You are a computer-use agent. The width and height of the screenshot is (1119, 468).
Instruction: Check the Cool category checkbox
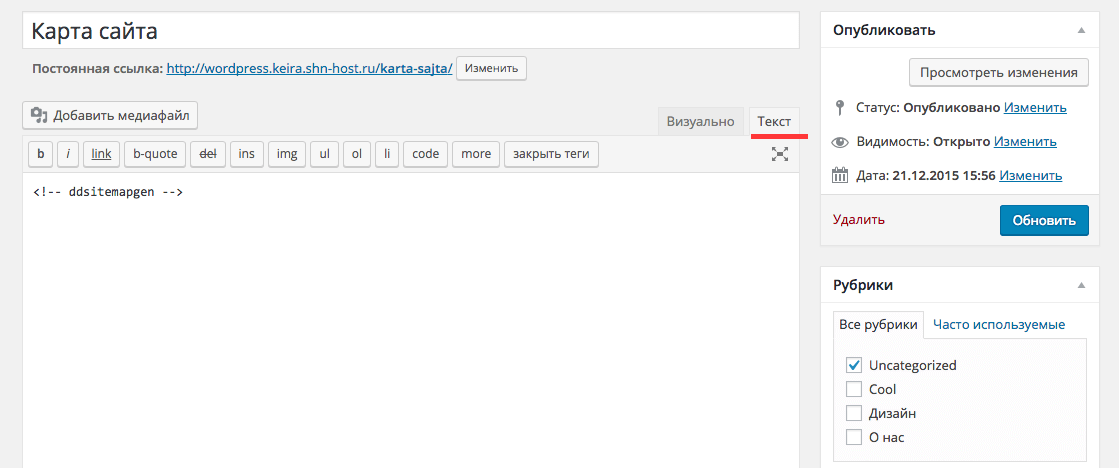pyautogui.click(x=854, y=389)
